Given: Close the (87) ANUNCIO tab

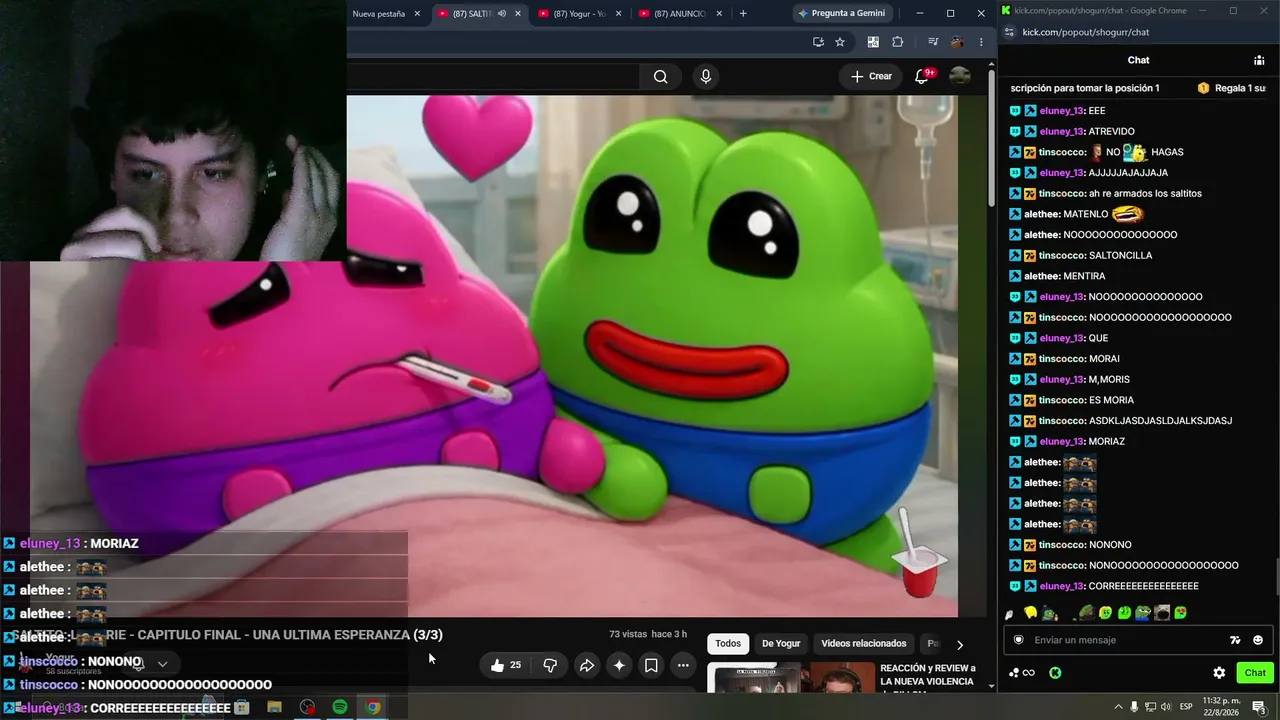Looking at the screenshot, I should click(718, 14).
